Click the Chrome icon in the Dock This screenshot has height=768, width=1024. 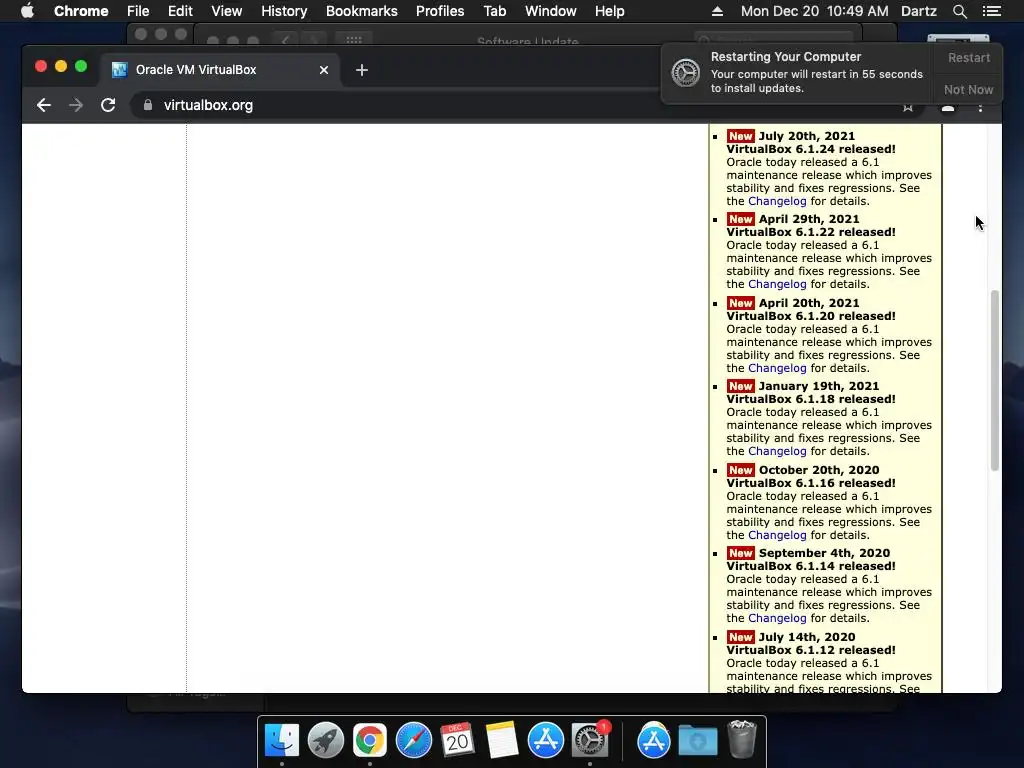370,741
